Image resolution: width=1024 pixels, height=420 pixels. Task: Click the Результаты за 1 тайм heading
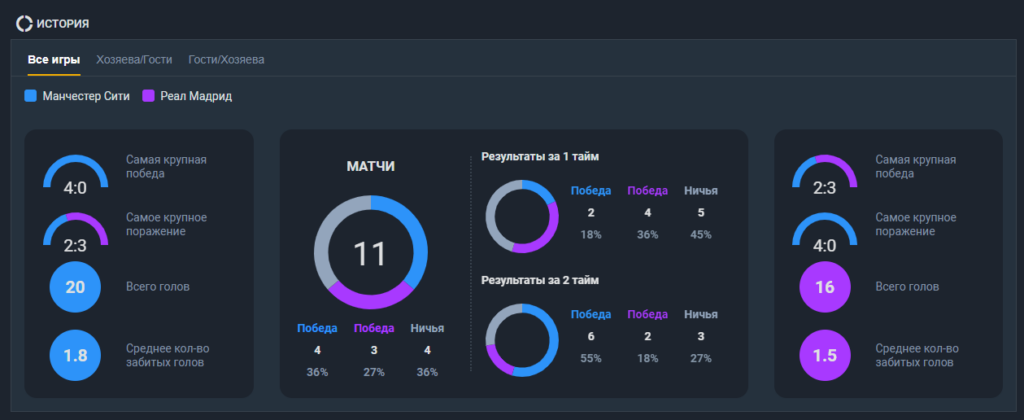540,156
